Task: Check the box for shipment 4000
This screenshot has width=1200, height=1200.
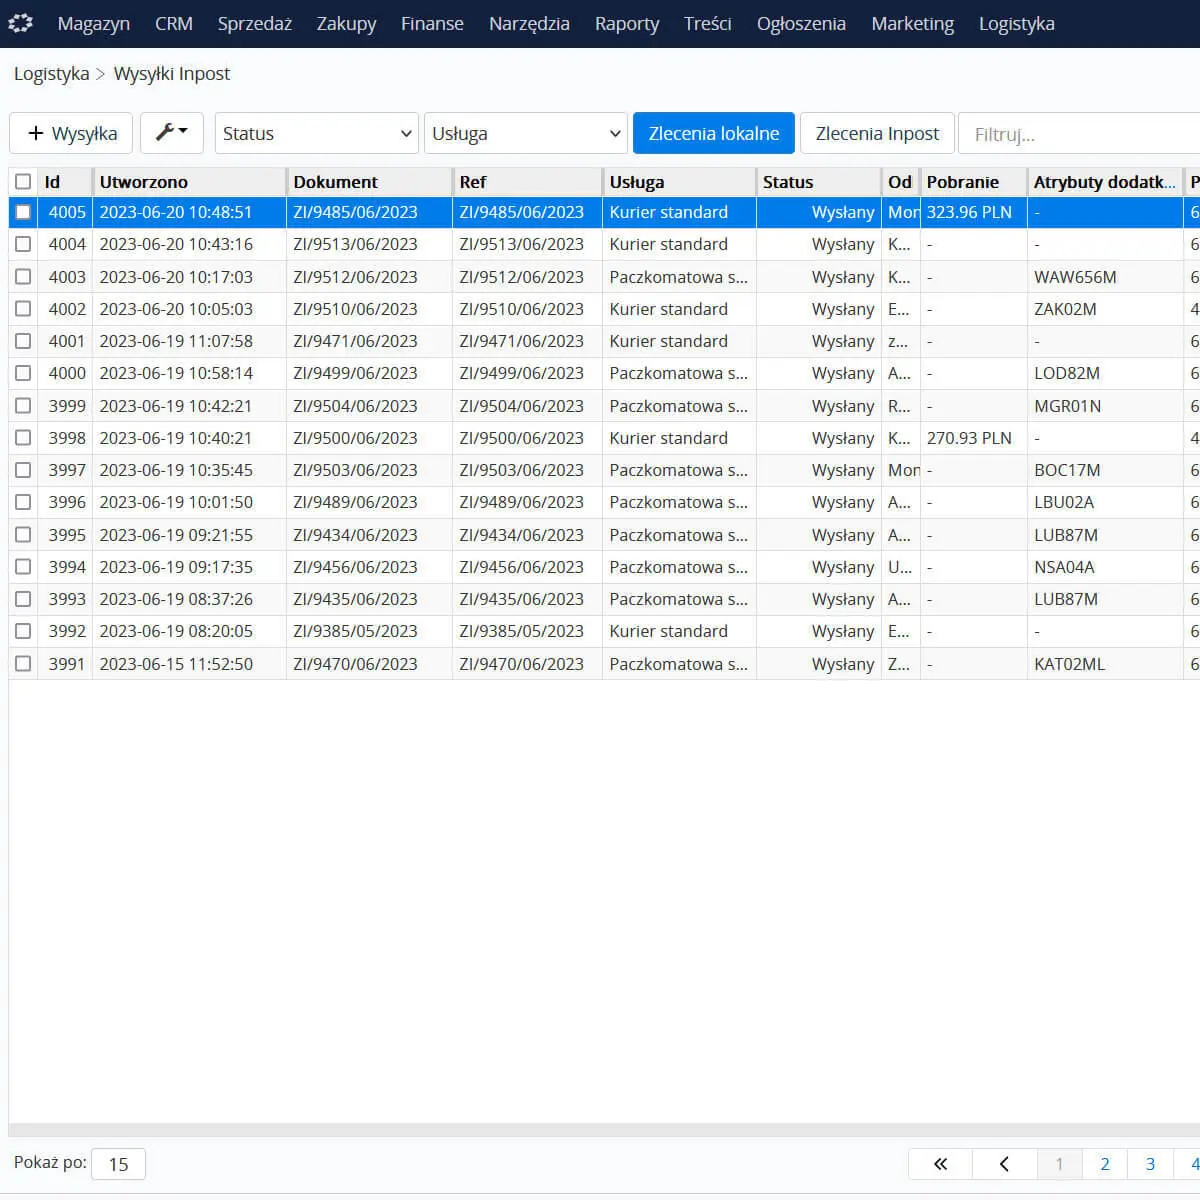Action: pyautogui.click(x=23, y=373)
